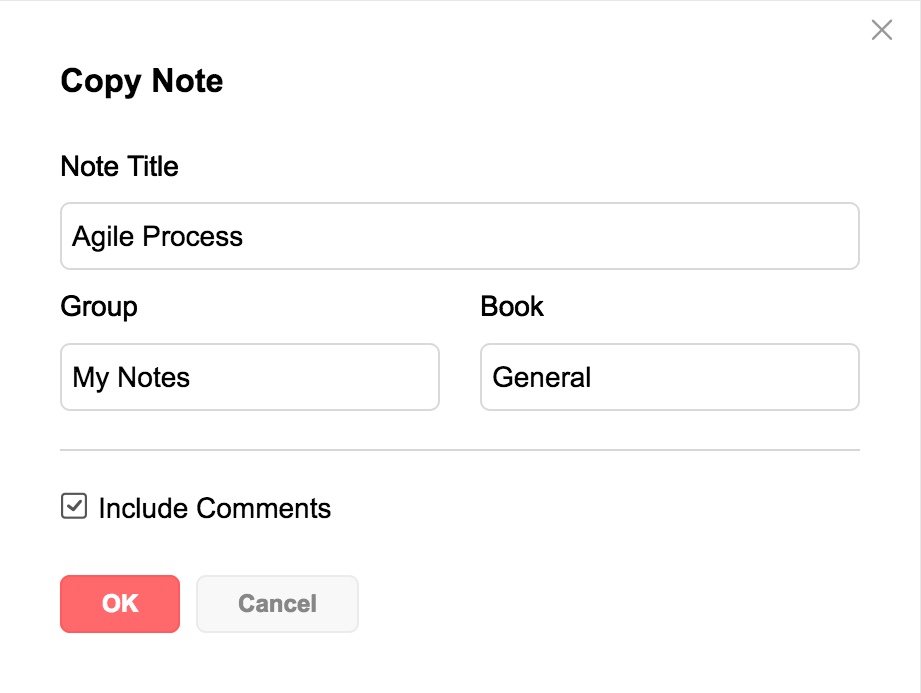Click the divider line above Include Comments
This screenshot has width=921, height=693.
click(x=460, y=450)
